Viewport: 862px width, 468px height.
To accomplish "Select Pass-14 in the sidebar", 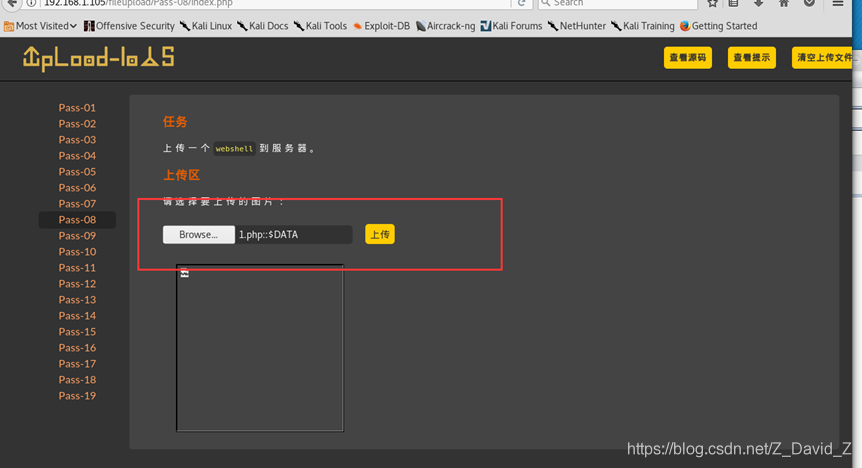I will pyautogui.click(x=77, y=316).
